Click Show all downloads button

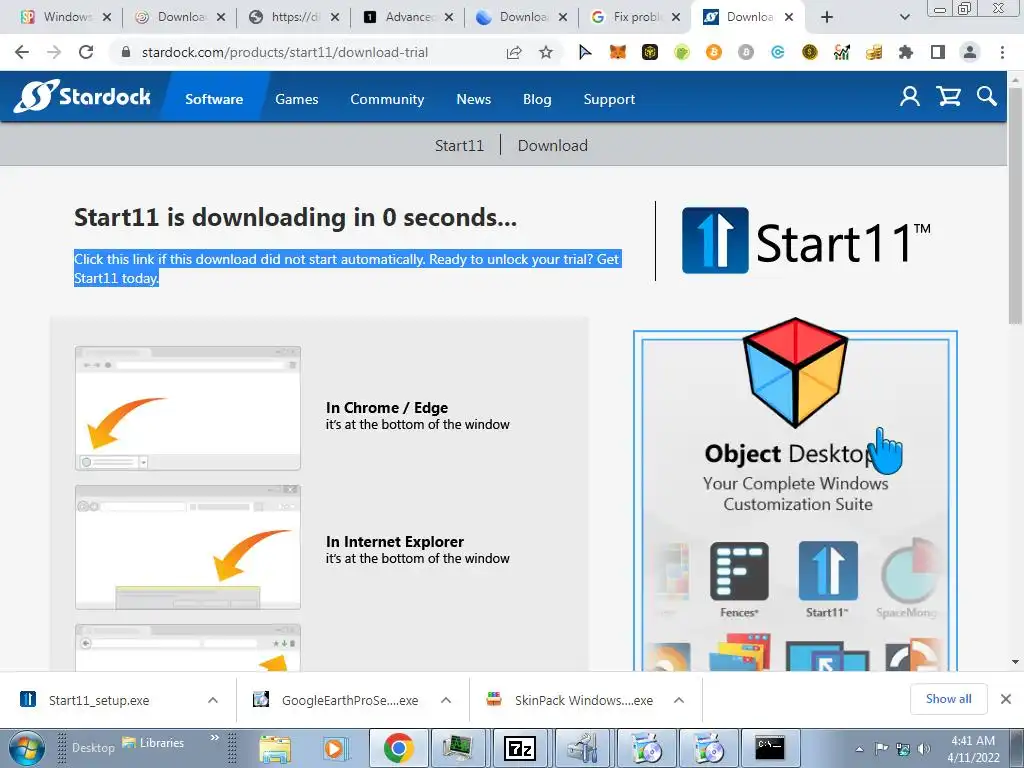[x=948, y=699]
